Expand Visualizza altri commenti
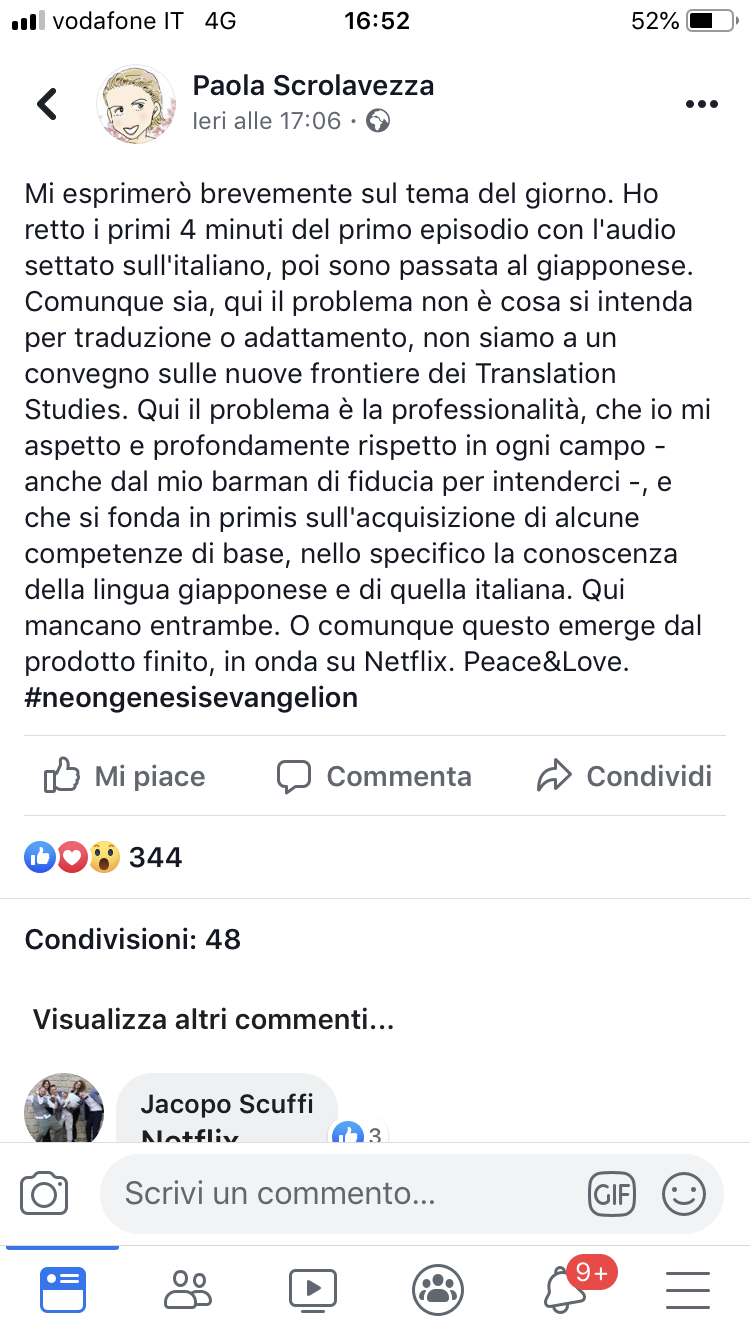This screenshot has height=1334, width=750. click(x=213, y=1020)
